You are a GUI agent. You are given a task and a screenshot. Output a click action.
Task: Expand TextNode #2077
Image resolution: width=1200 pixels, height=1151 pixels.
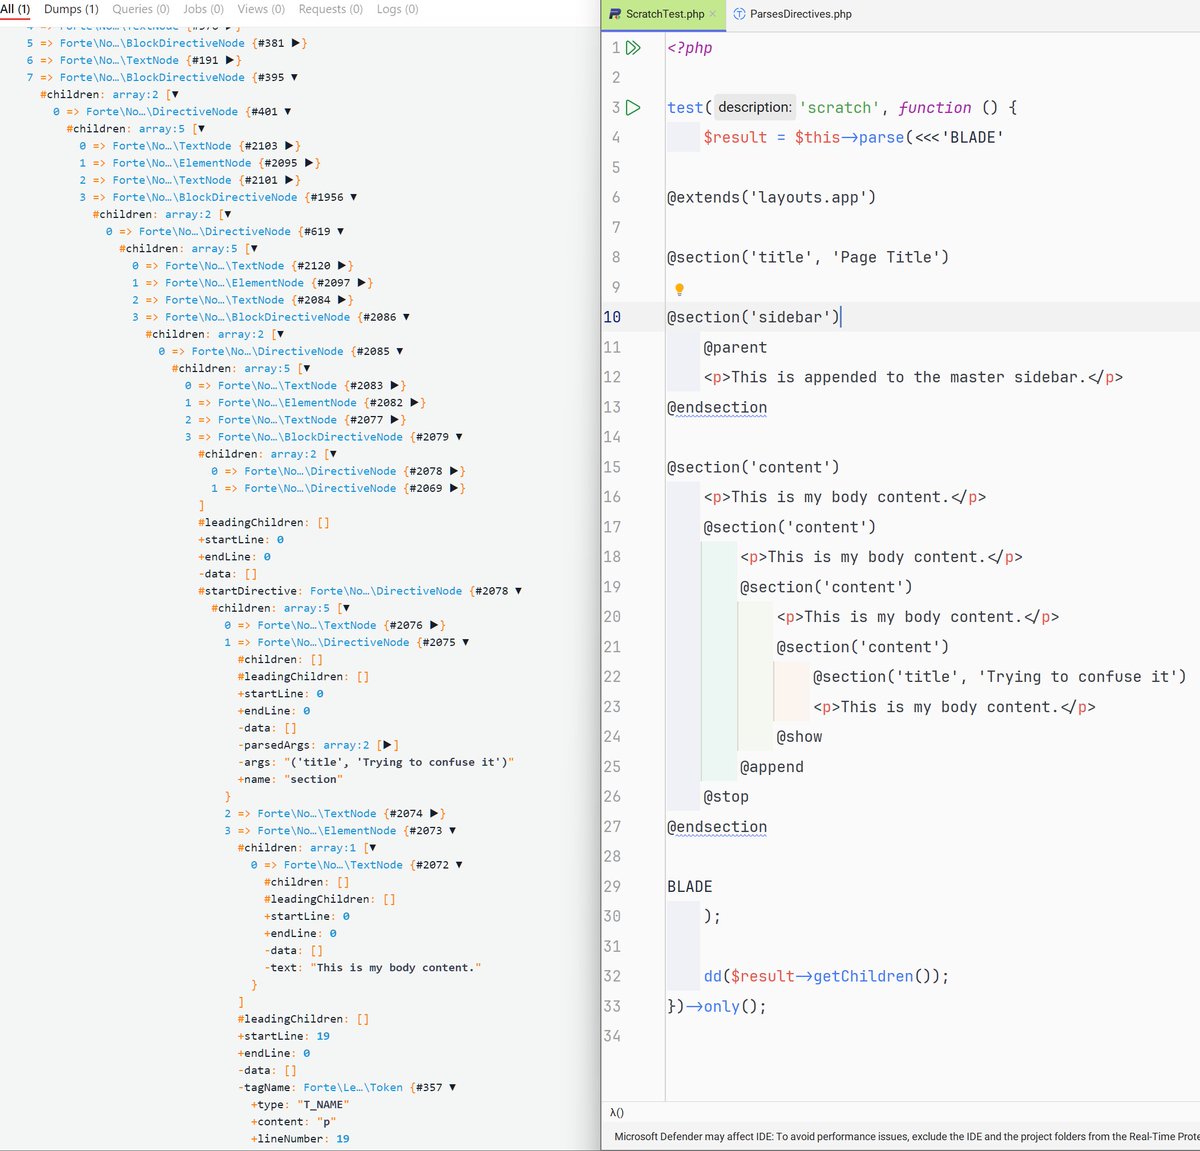[x=394, y=420]
